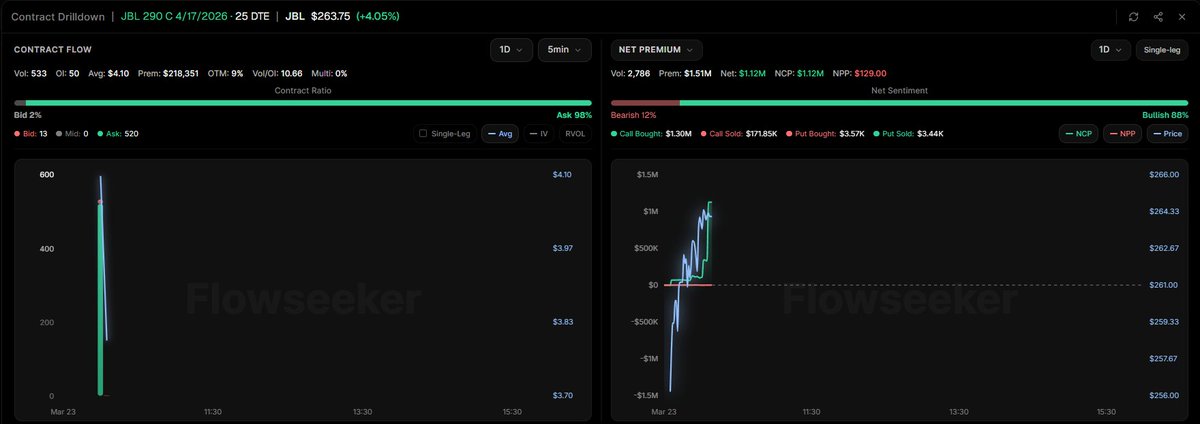
Task: Click the Ask 98% label
Action: [x=574, y=115]
